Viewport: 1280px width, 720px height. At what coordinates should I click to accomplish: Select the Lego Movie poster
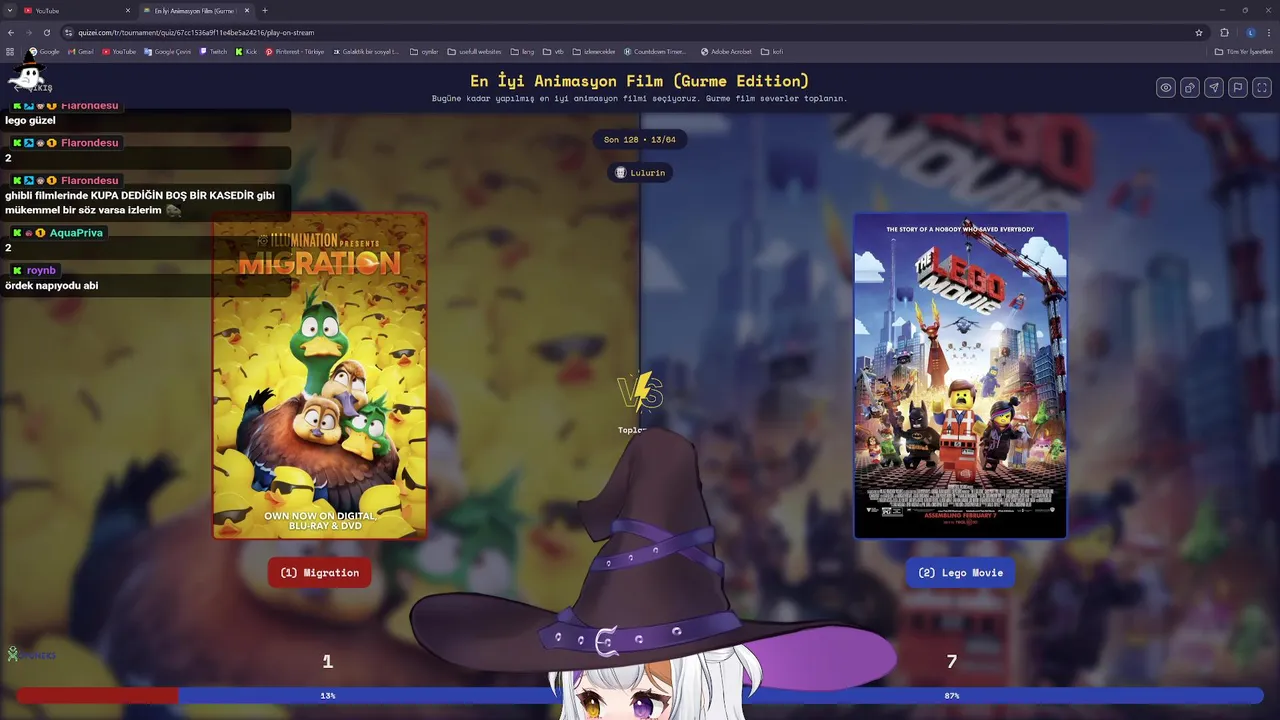click(960, 376)
